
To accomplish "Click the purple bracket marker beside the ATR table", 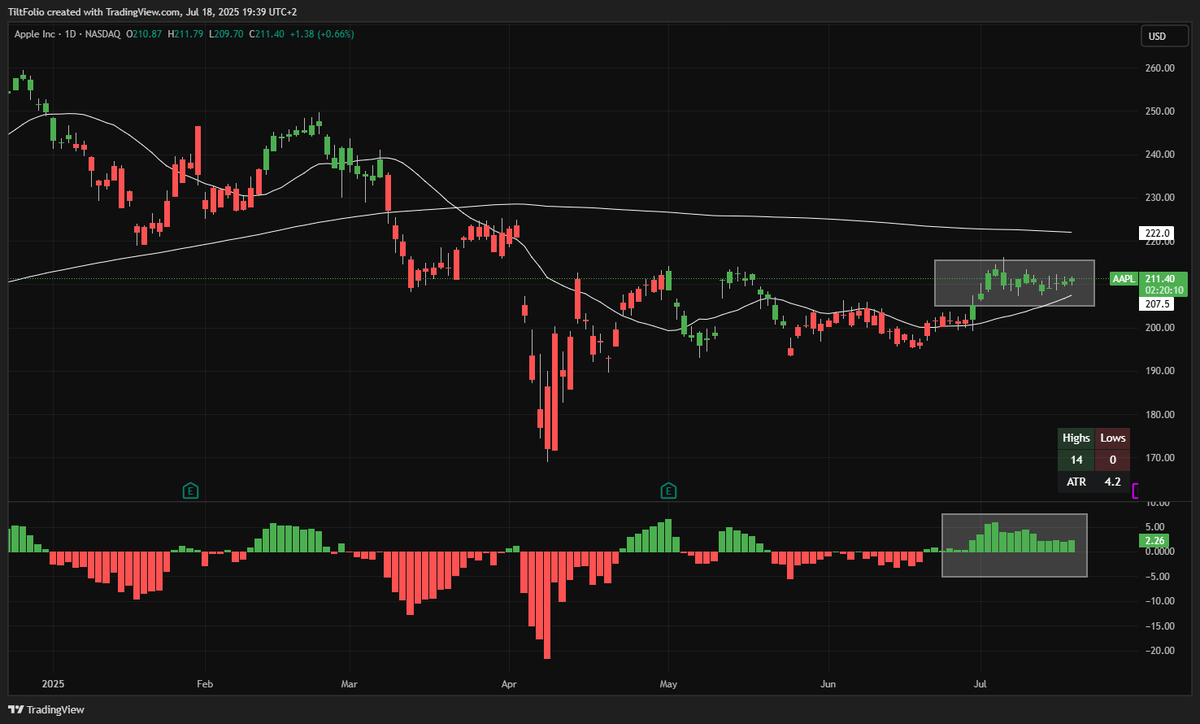I will pyautogui.click(x=1136, y=490).
